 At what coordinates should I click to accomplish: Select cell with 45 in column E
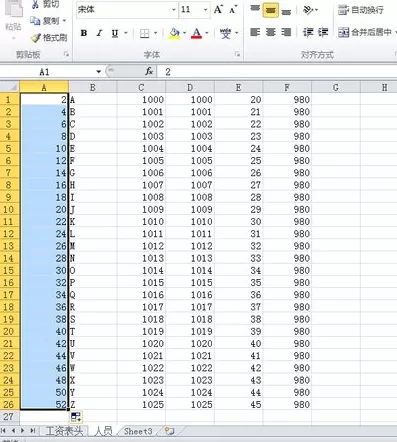(x=238, y=404)
